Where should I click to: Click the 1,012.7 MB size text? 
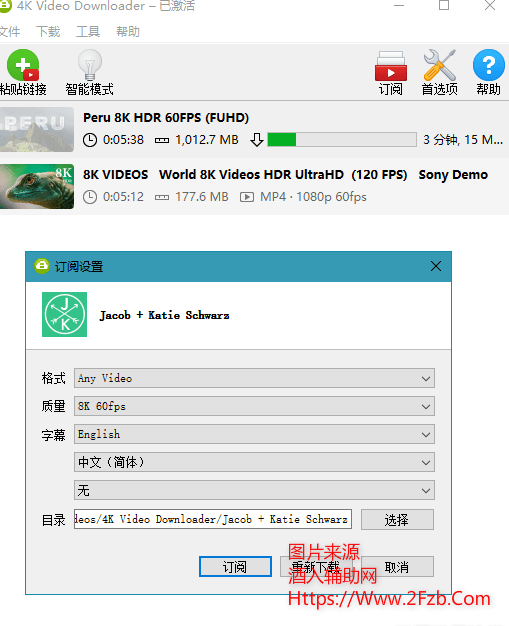[x=207, y=140]
